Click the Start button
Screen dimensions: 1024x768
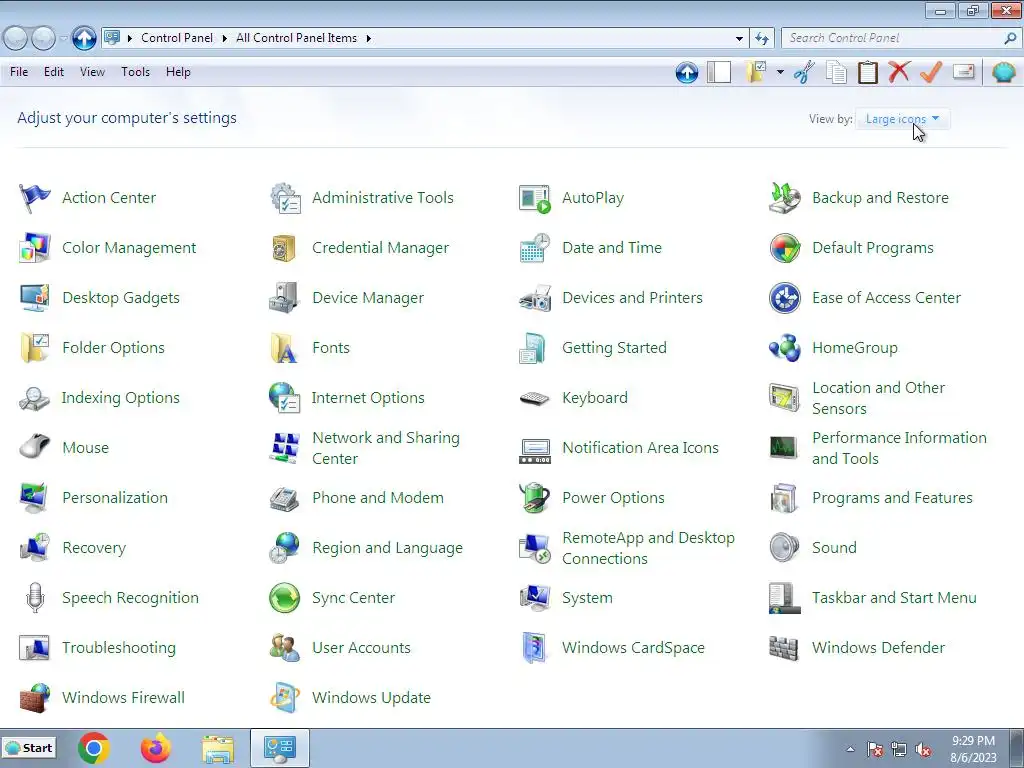[x=29, y=748]
